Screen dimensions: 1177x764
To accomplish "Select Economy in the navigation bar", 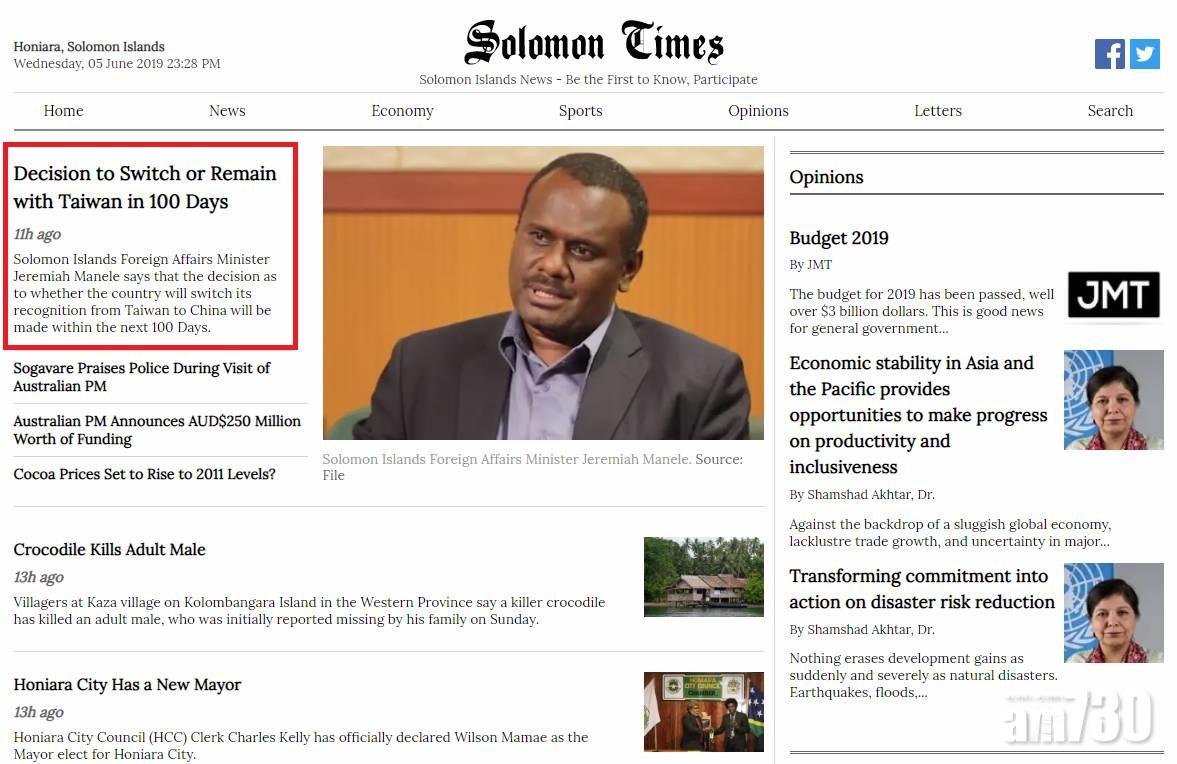I will click(402, 111).
